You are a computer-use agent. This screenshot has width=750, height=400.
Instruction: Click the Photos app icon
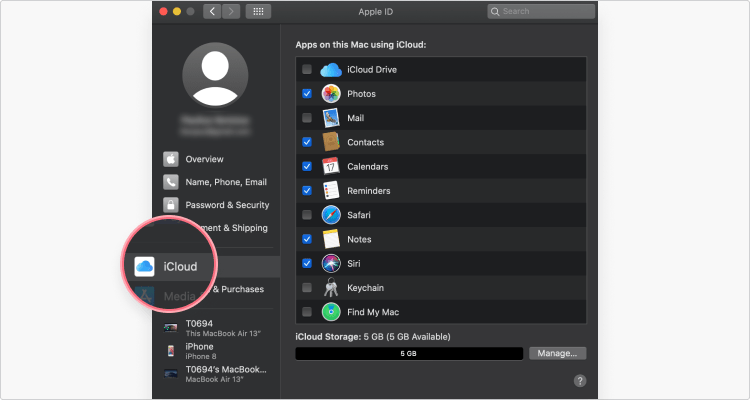(331, 94)
